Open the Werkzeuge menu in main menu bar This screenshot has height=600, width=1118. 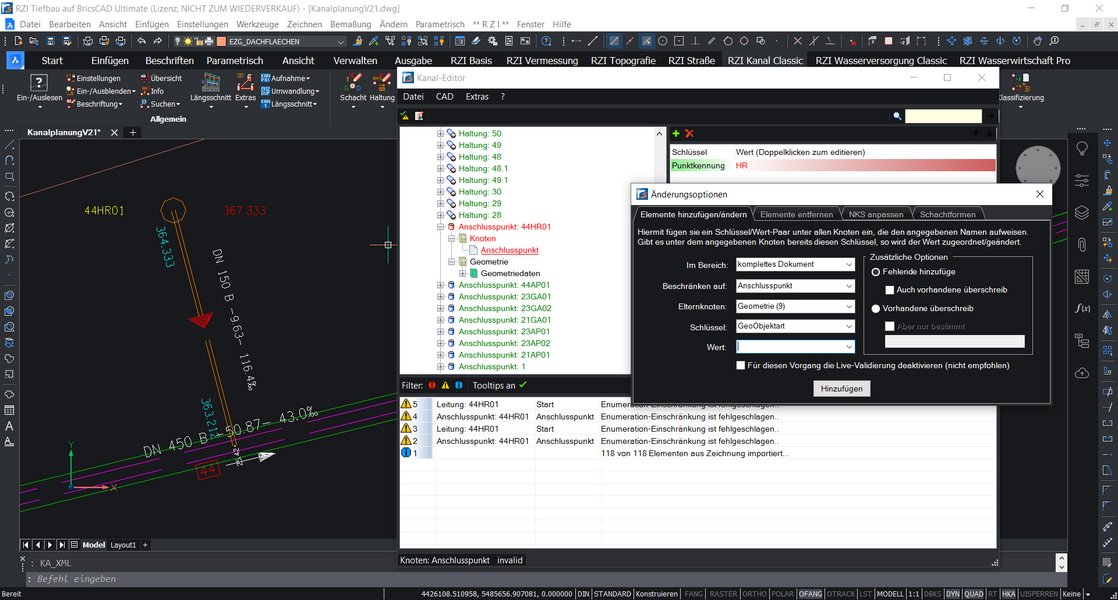click(x=257, y=24)
